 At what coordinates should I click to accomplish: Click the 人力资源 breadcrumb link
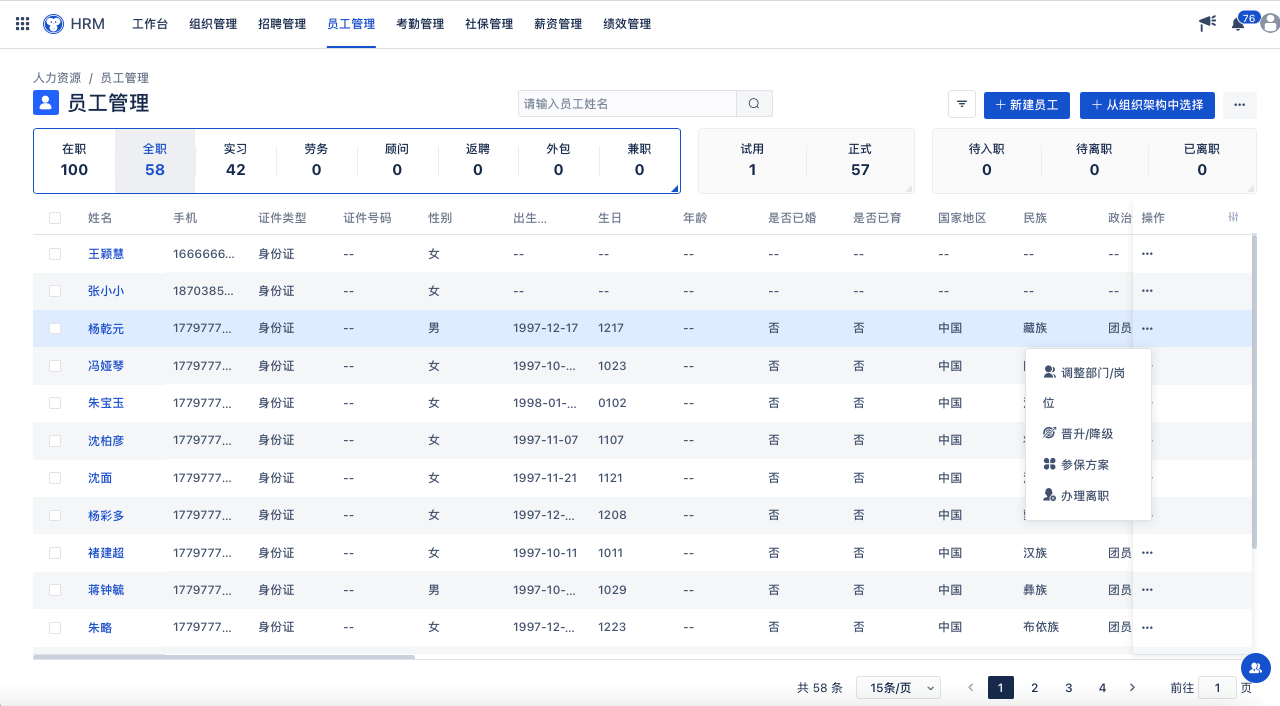(x=57, y=77)
